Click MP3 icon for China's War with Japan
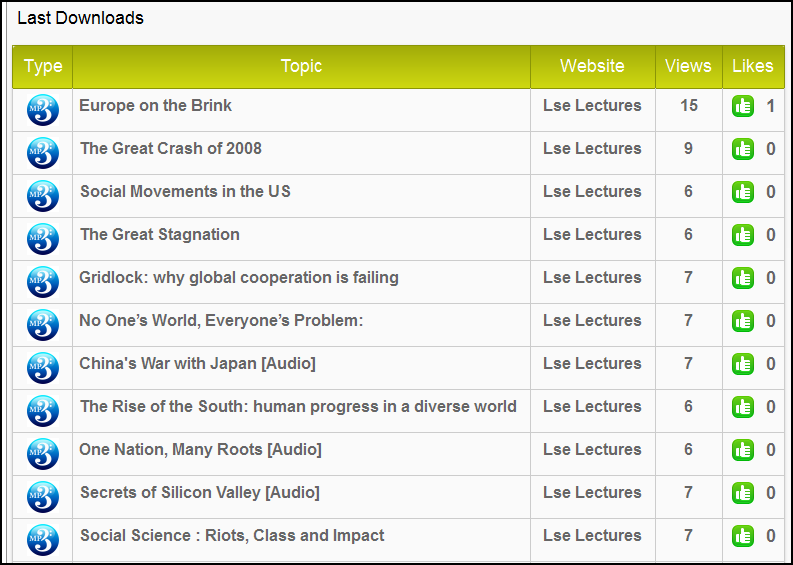This screenshot has height=565, width=793. tap(43, 368)
